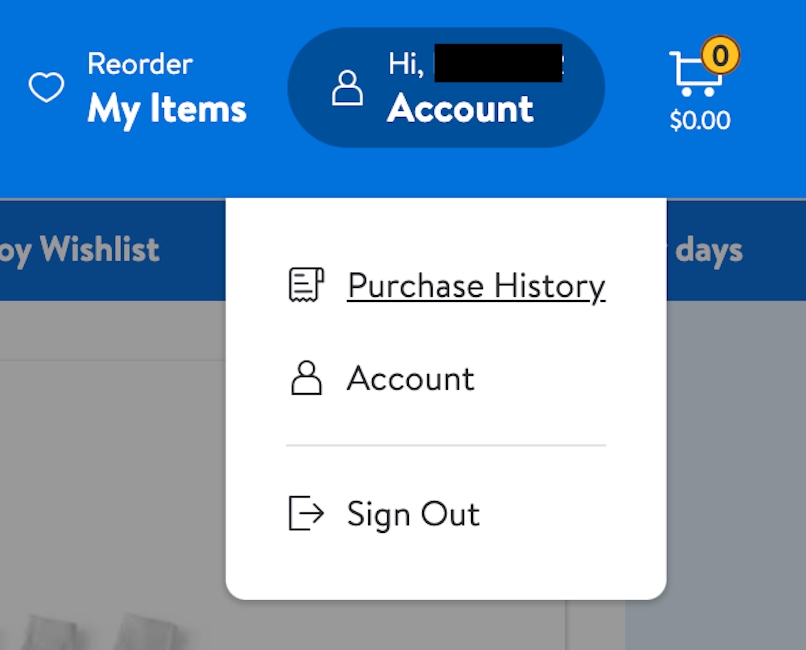Collapse the account dropdown by clicking Account pill
This screenshot has height=650, width=806.
point(445,88)
